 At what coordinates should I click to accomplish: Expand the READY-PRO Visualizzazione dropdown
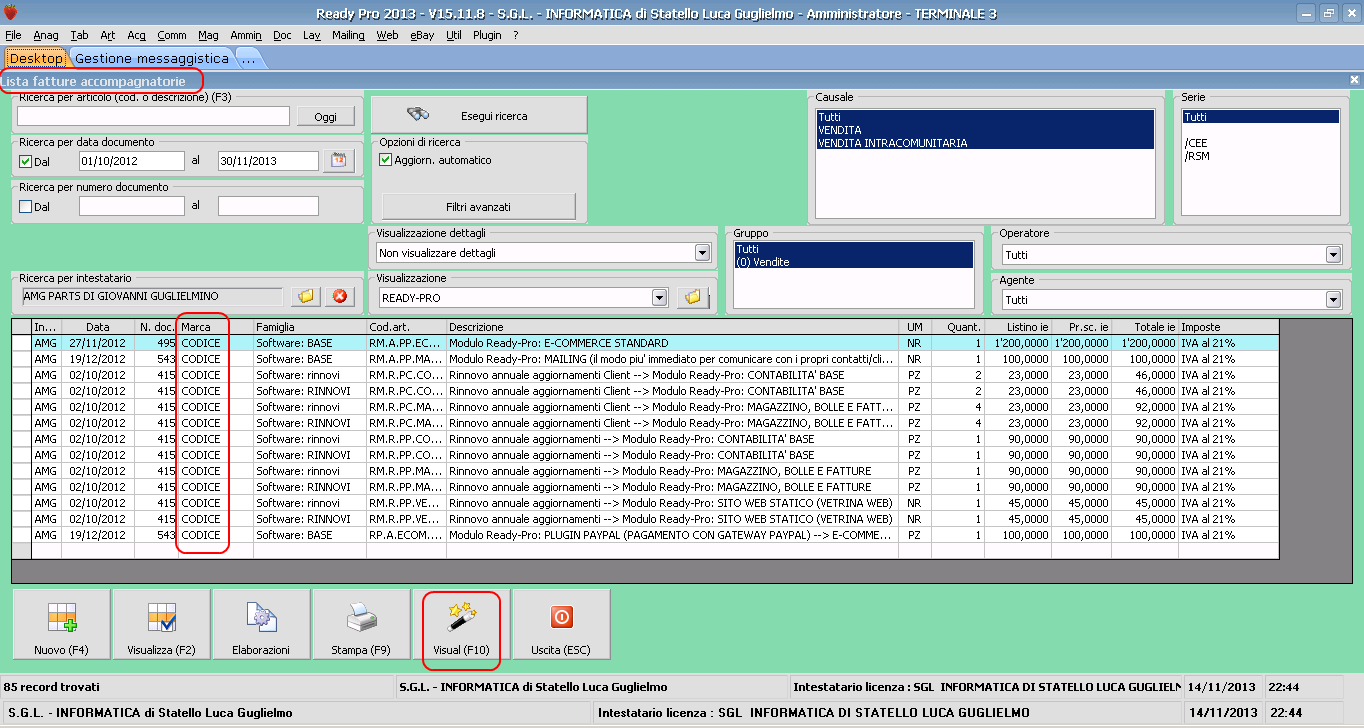click(659, 297)
